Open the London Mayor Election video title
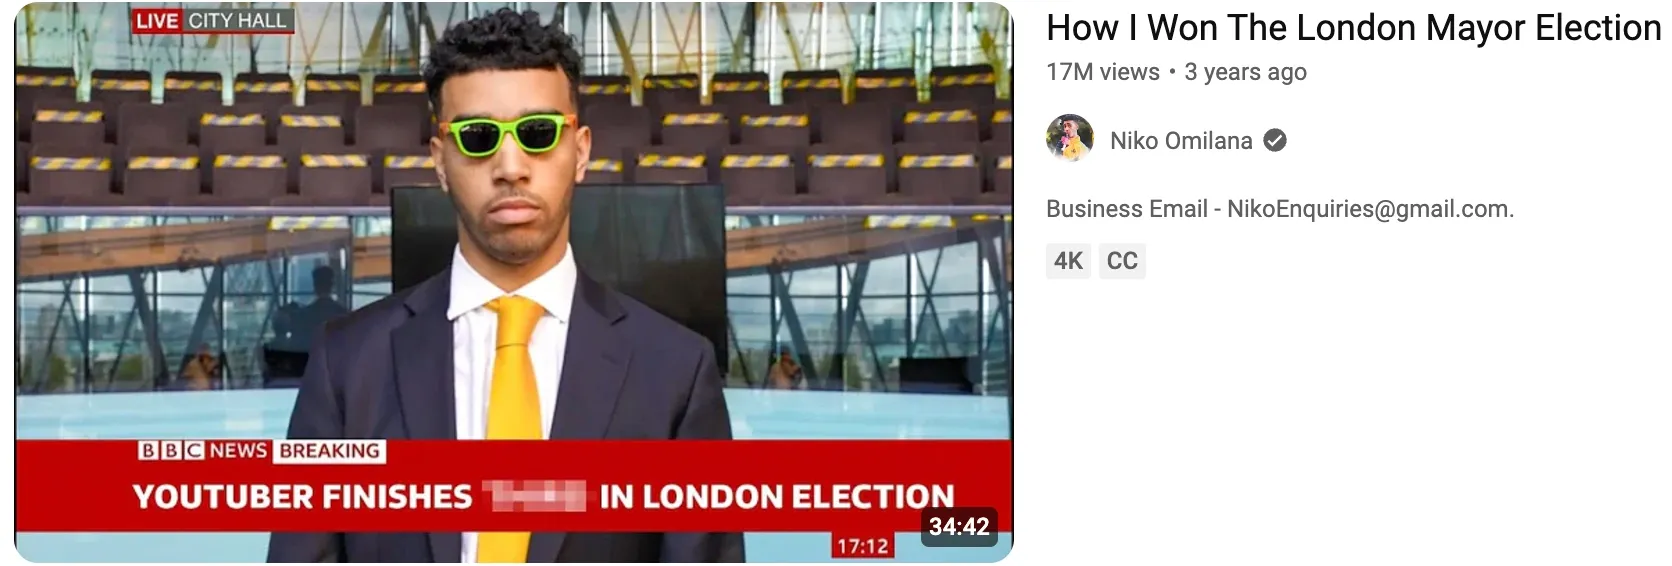The image size is (1672, 566). pyautogui.click(x=1353, y=28)
